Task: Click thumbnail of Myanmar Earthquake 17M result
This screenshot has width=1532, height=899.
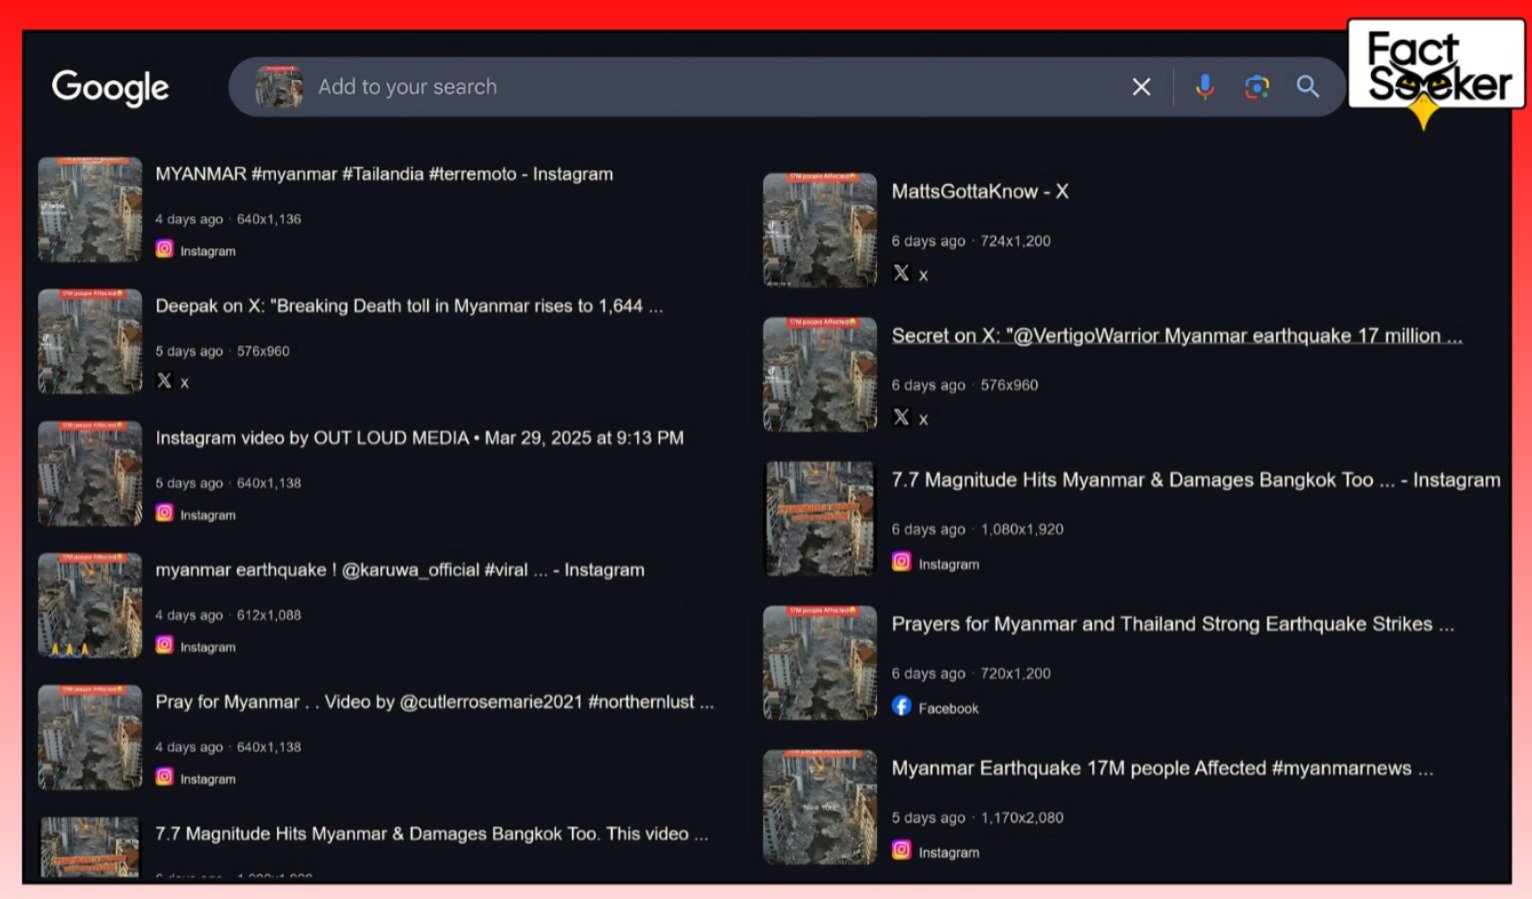Action: click(x=820, y=806)
